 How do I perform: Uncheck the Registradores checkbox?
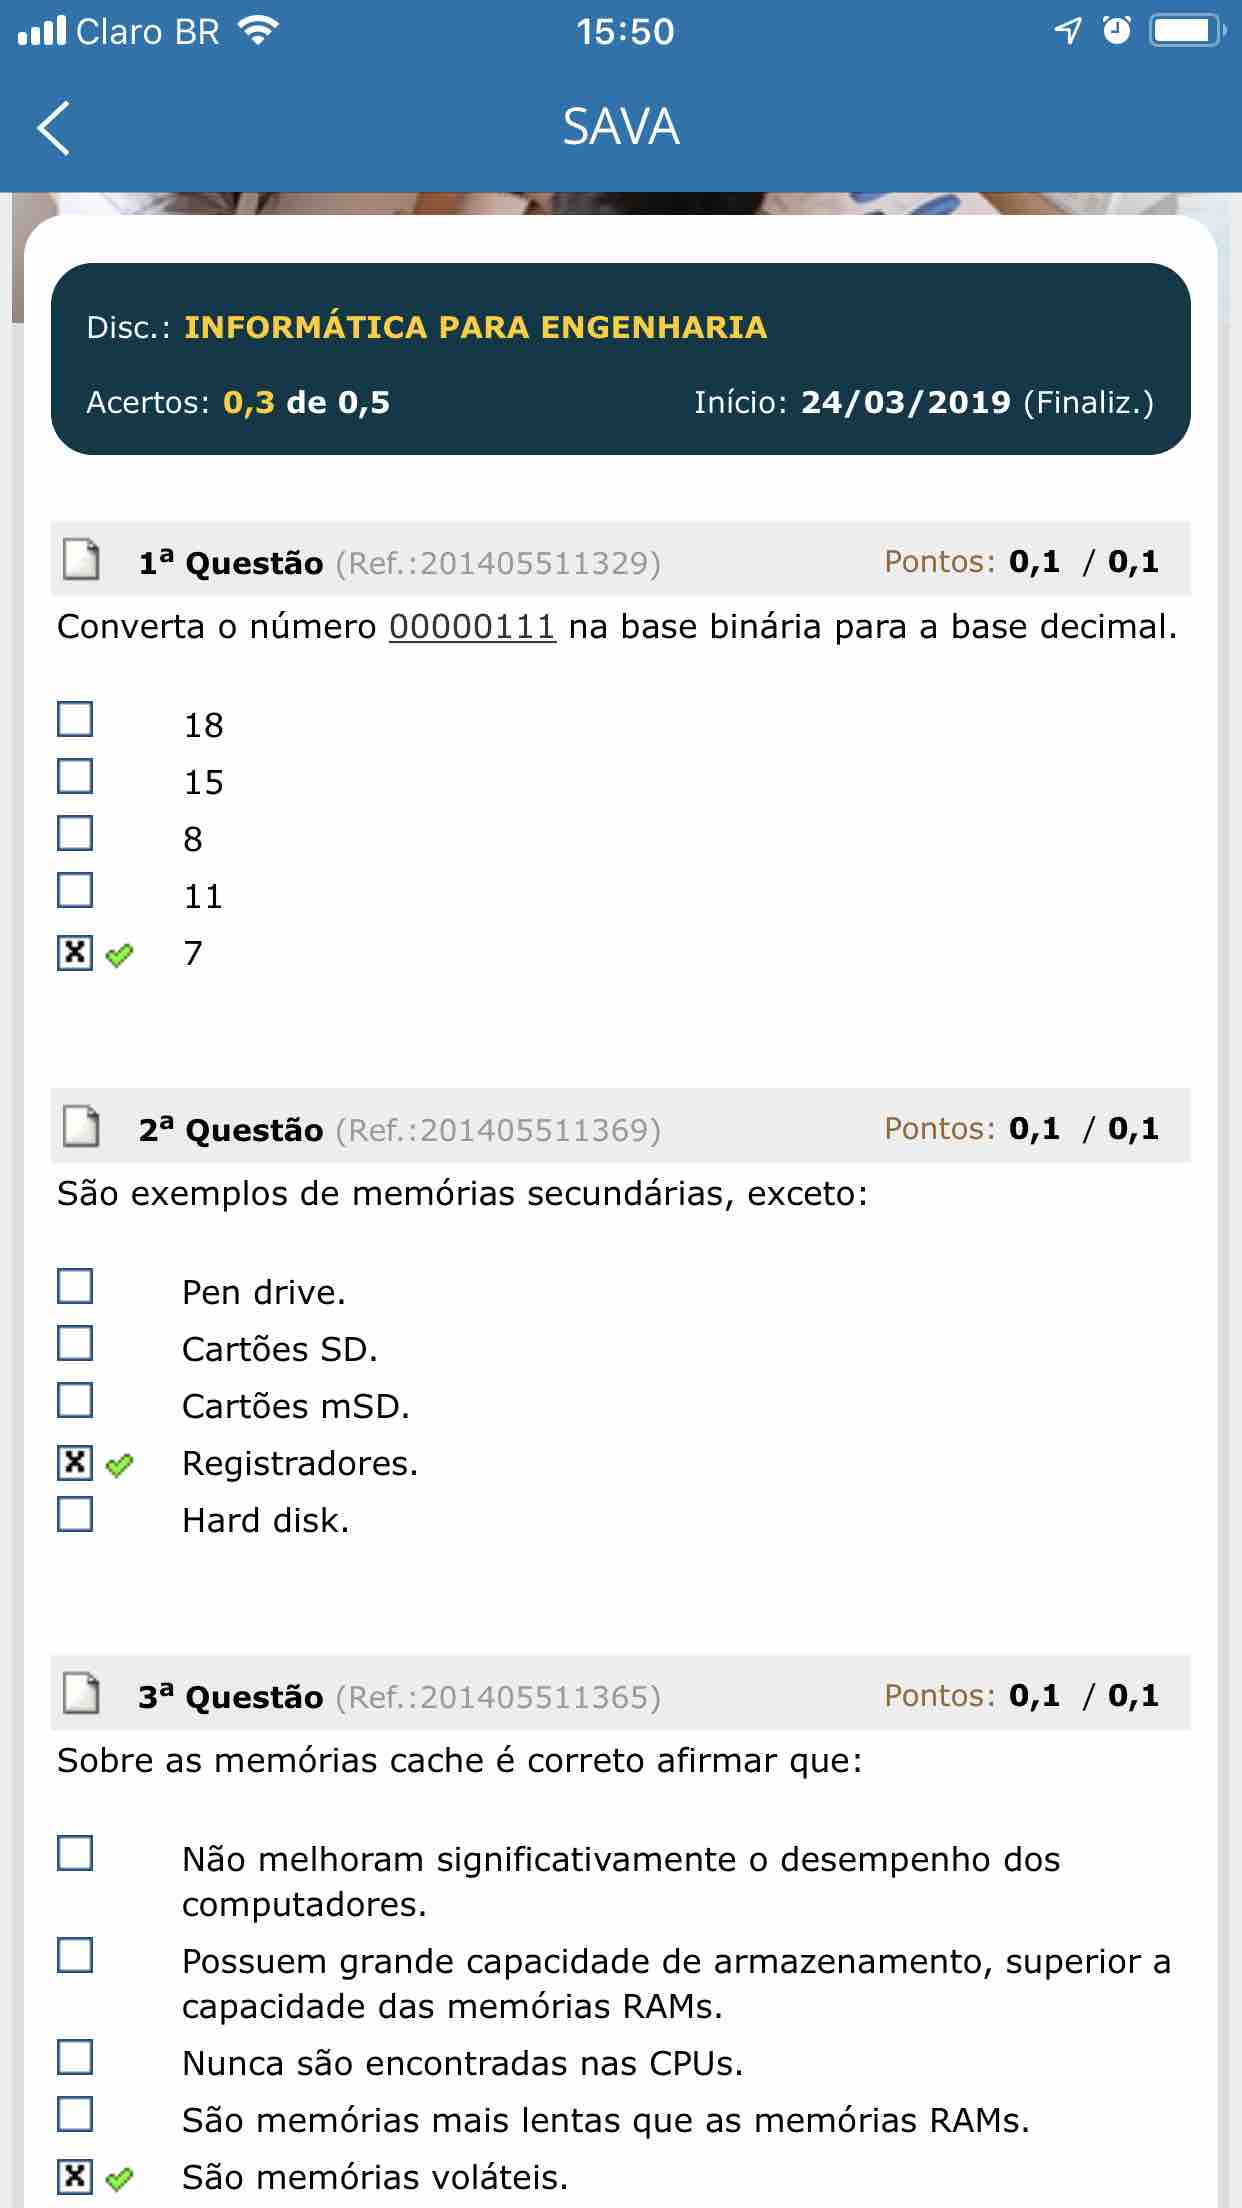75,1463
